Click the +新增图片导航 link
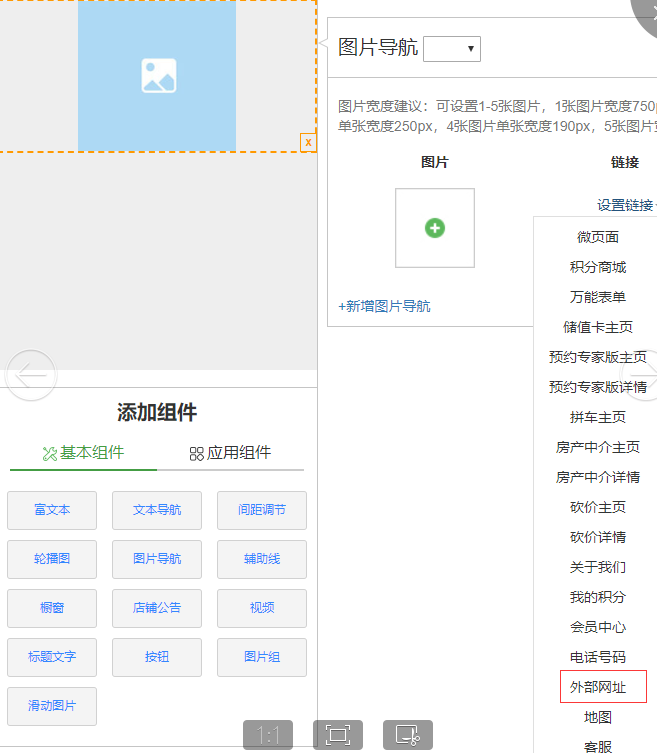The height and width of the screenshot is (753, 657). [385, 306]
